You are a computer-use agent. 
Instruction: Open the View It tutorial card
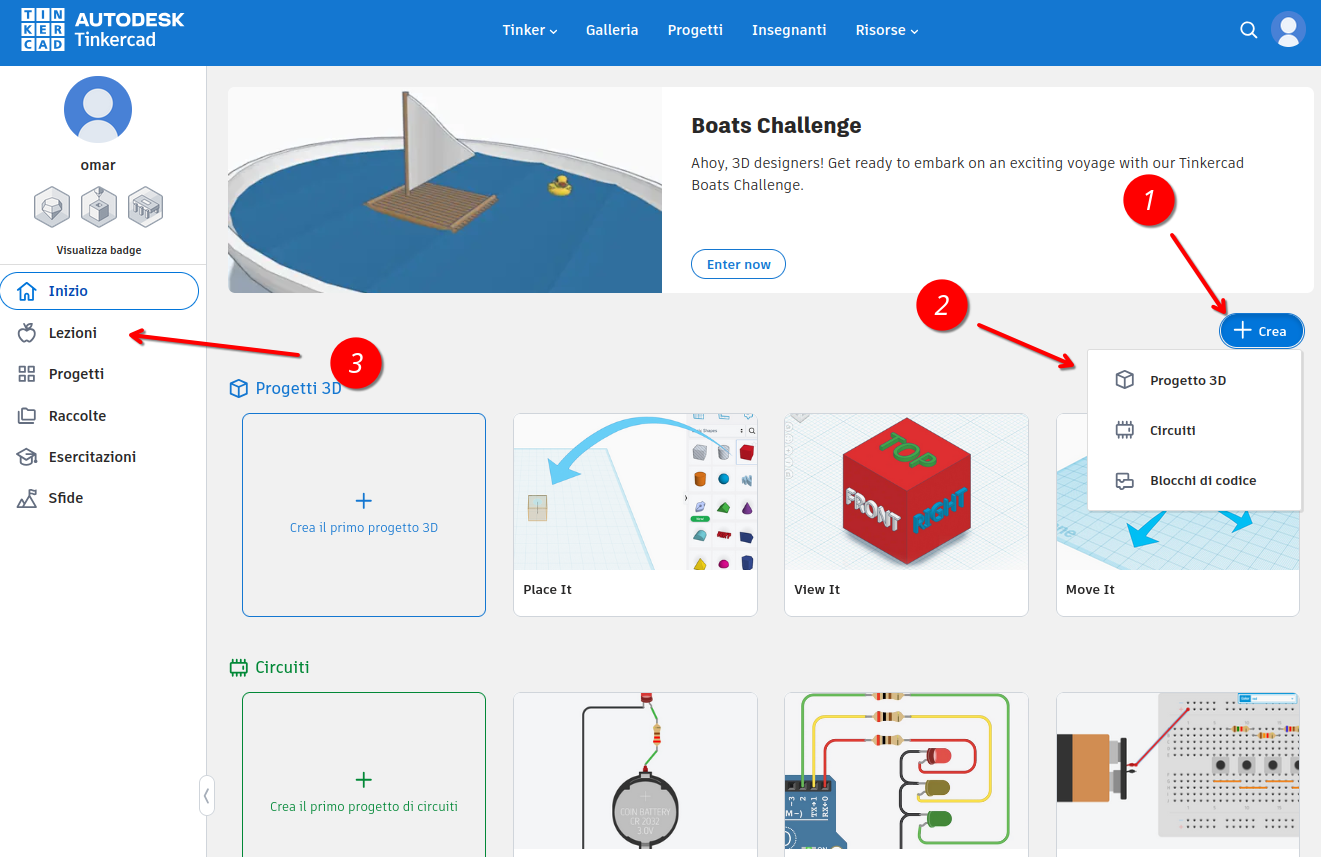(906, 515)
